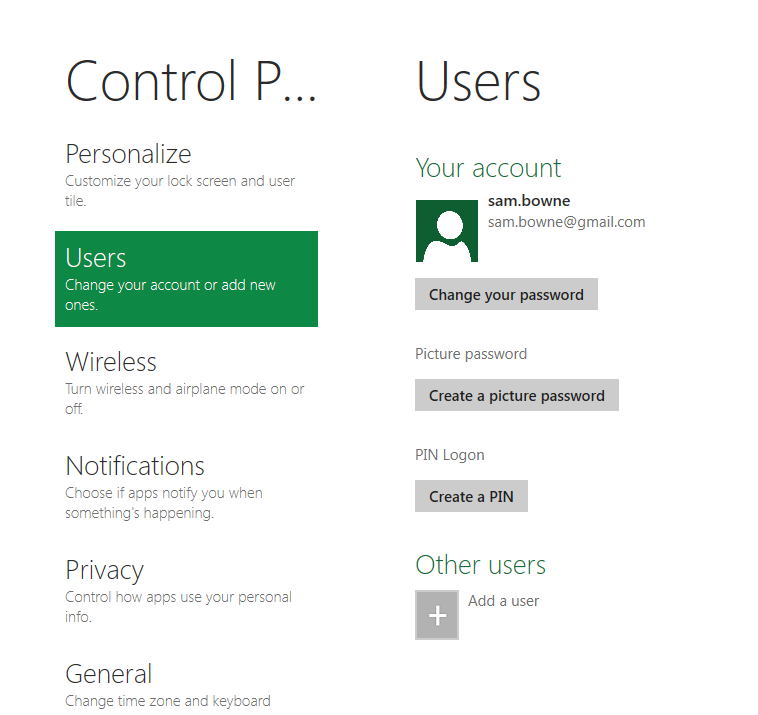Click the Other users section heading

(480, 565)
